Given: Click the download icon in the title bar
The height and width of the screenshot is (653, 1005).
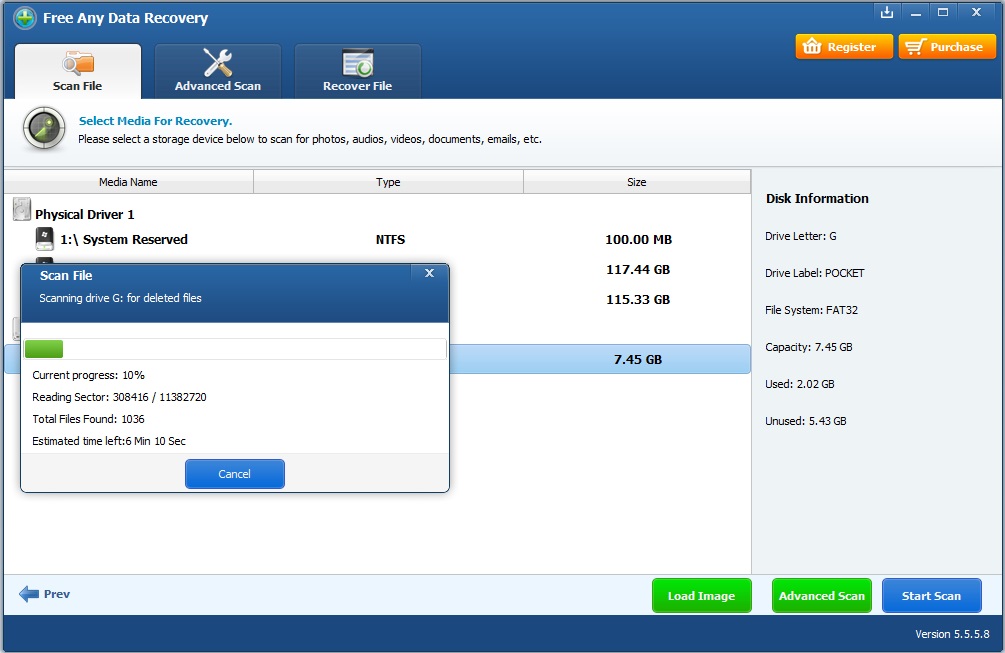Looking at the screenshot, I should click(x=887, y=12).
